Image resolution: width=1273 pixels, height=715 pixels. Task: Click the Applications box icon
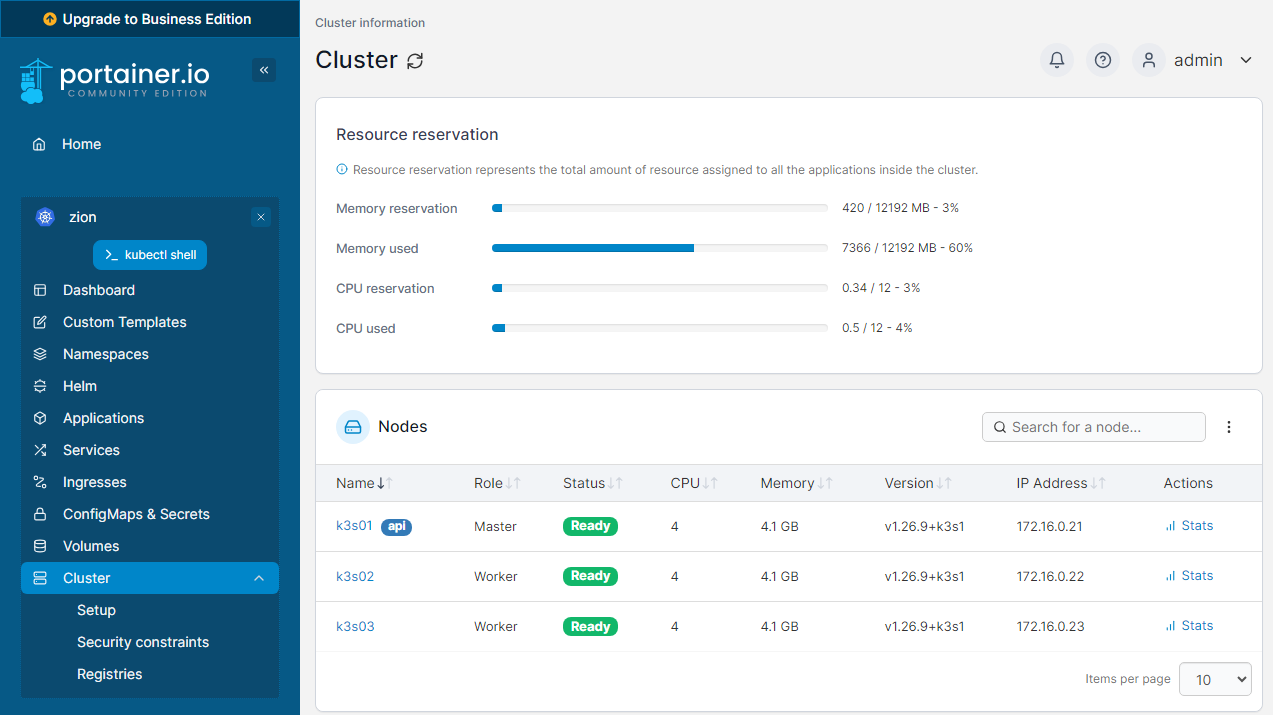click(x=40, y=418)
